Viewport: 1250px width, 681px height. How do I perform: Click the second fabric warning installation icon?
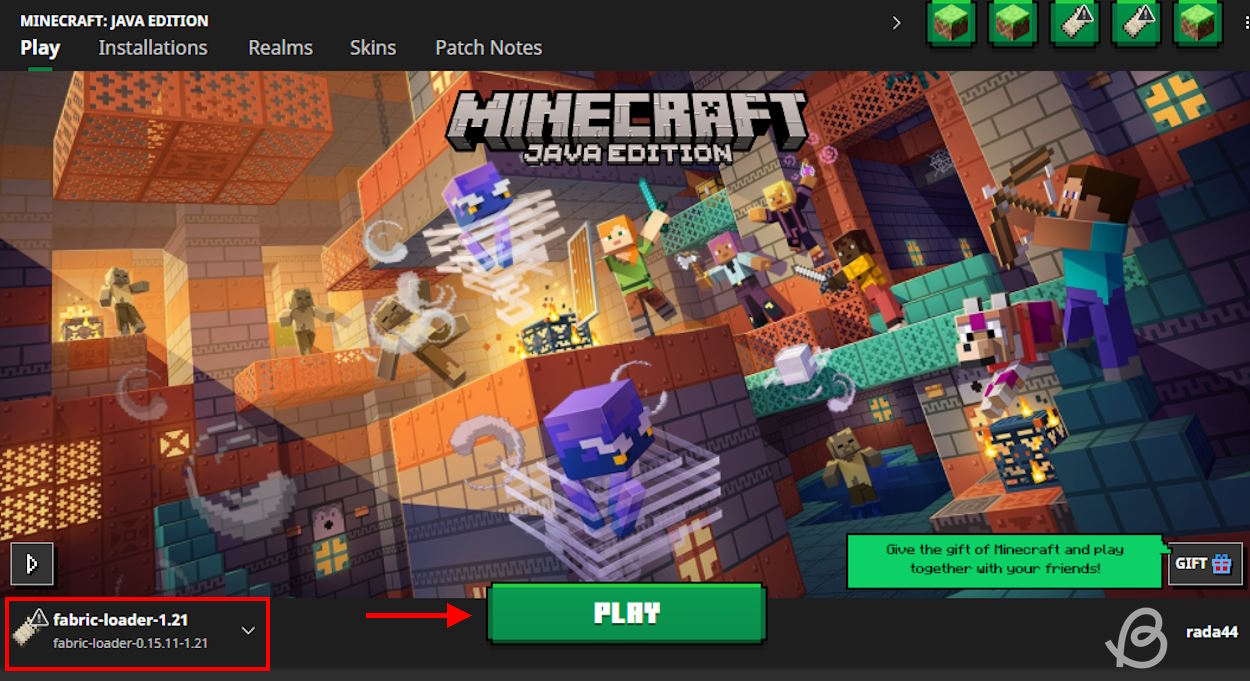click(1137, 24)
